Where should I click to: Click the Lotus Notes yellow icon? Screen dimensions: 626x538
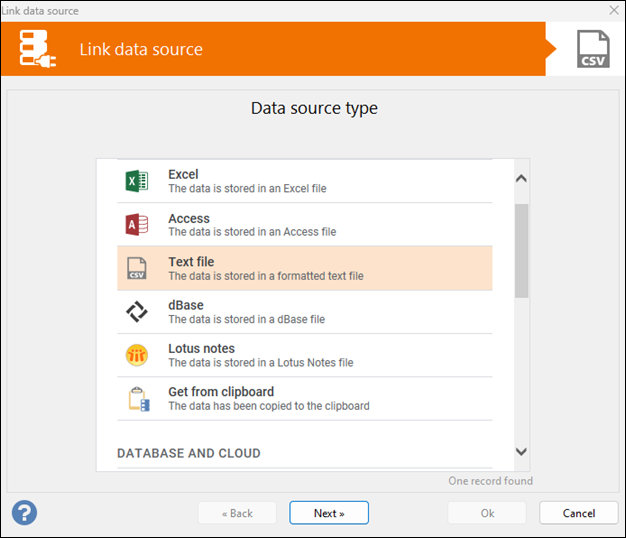click(x=136, y=355)
